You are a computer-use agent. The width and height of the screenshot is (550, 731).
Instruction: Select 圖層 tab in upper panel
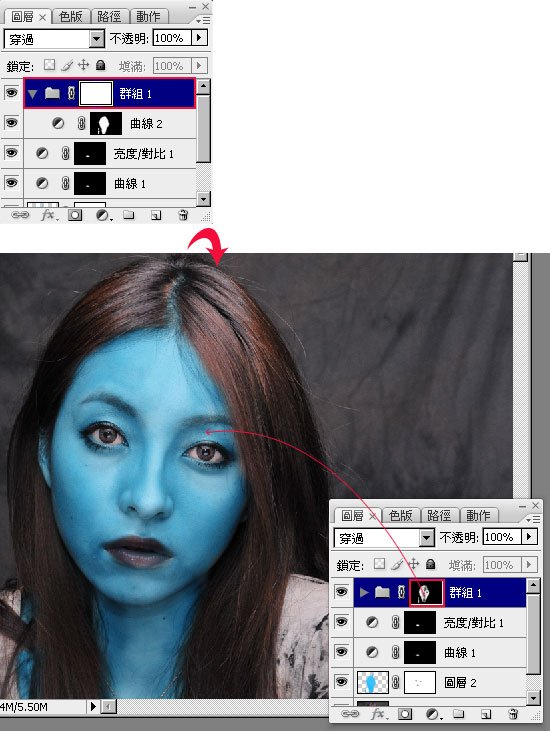(27, 17)
